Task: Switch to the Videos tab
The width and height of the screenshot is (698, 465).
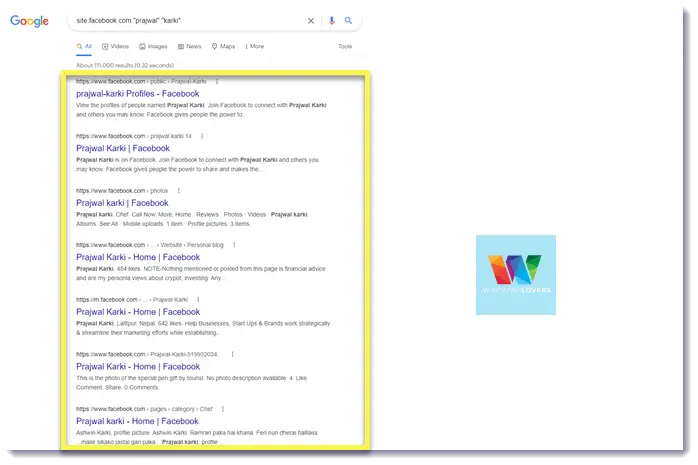Action: pyautogui.click(x=115, y=46)
